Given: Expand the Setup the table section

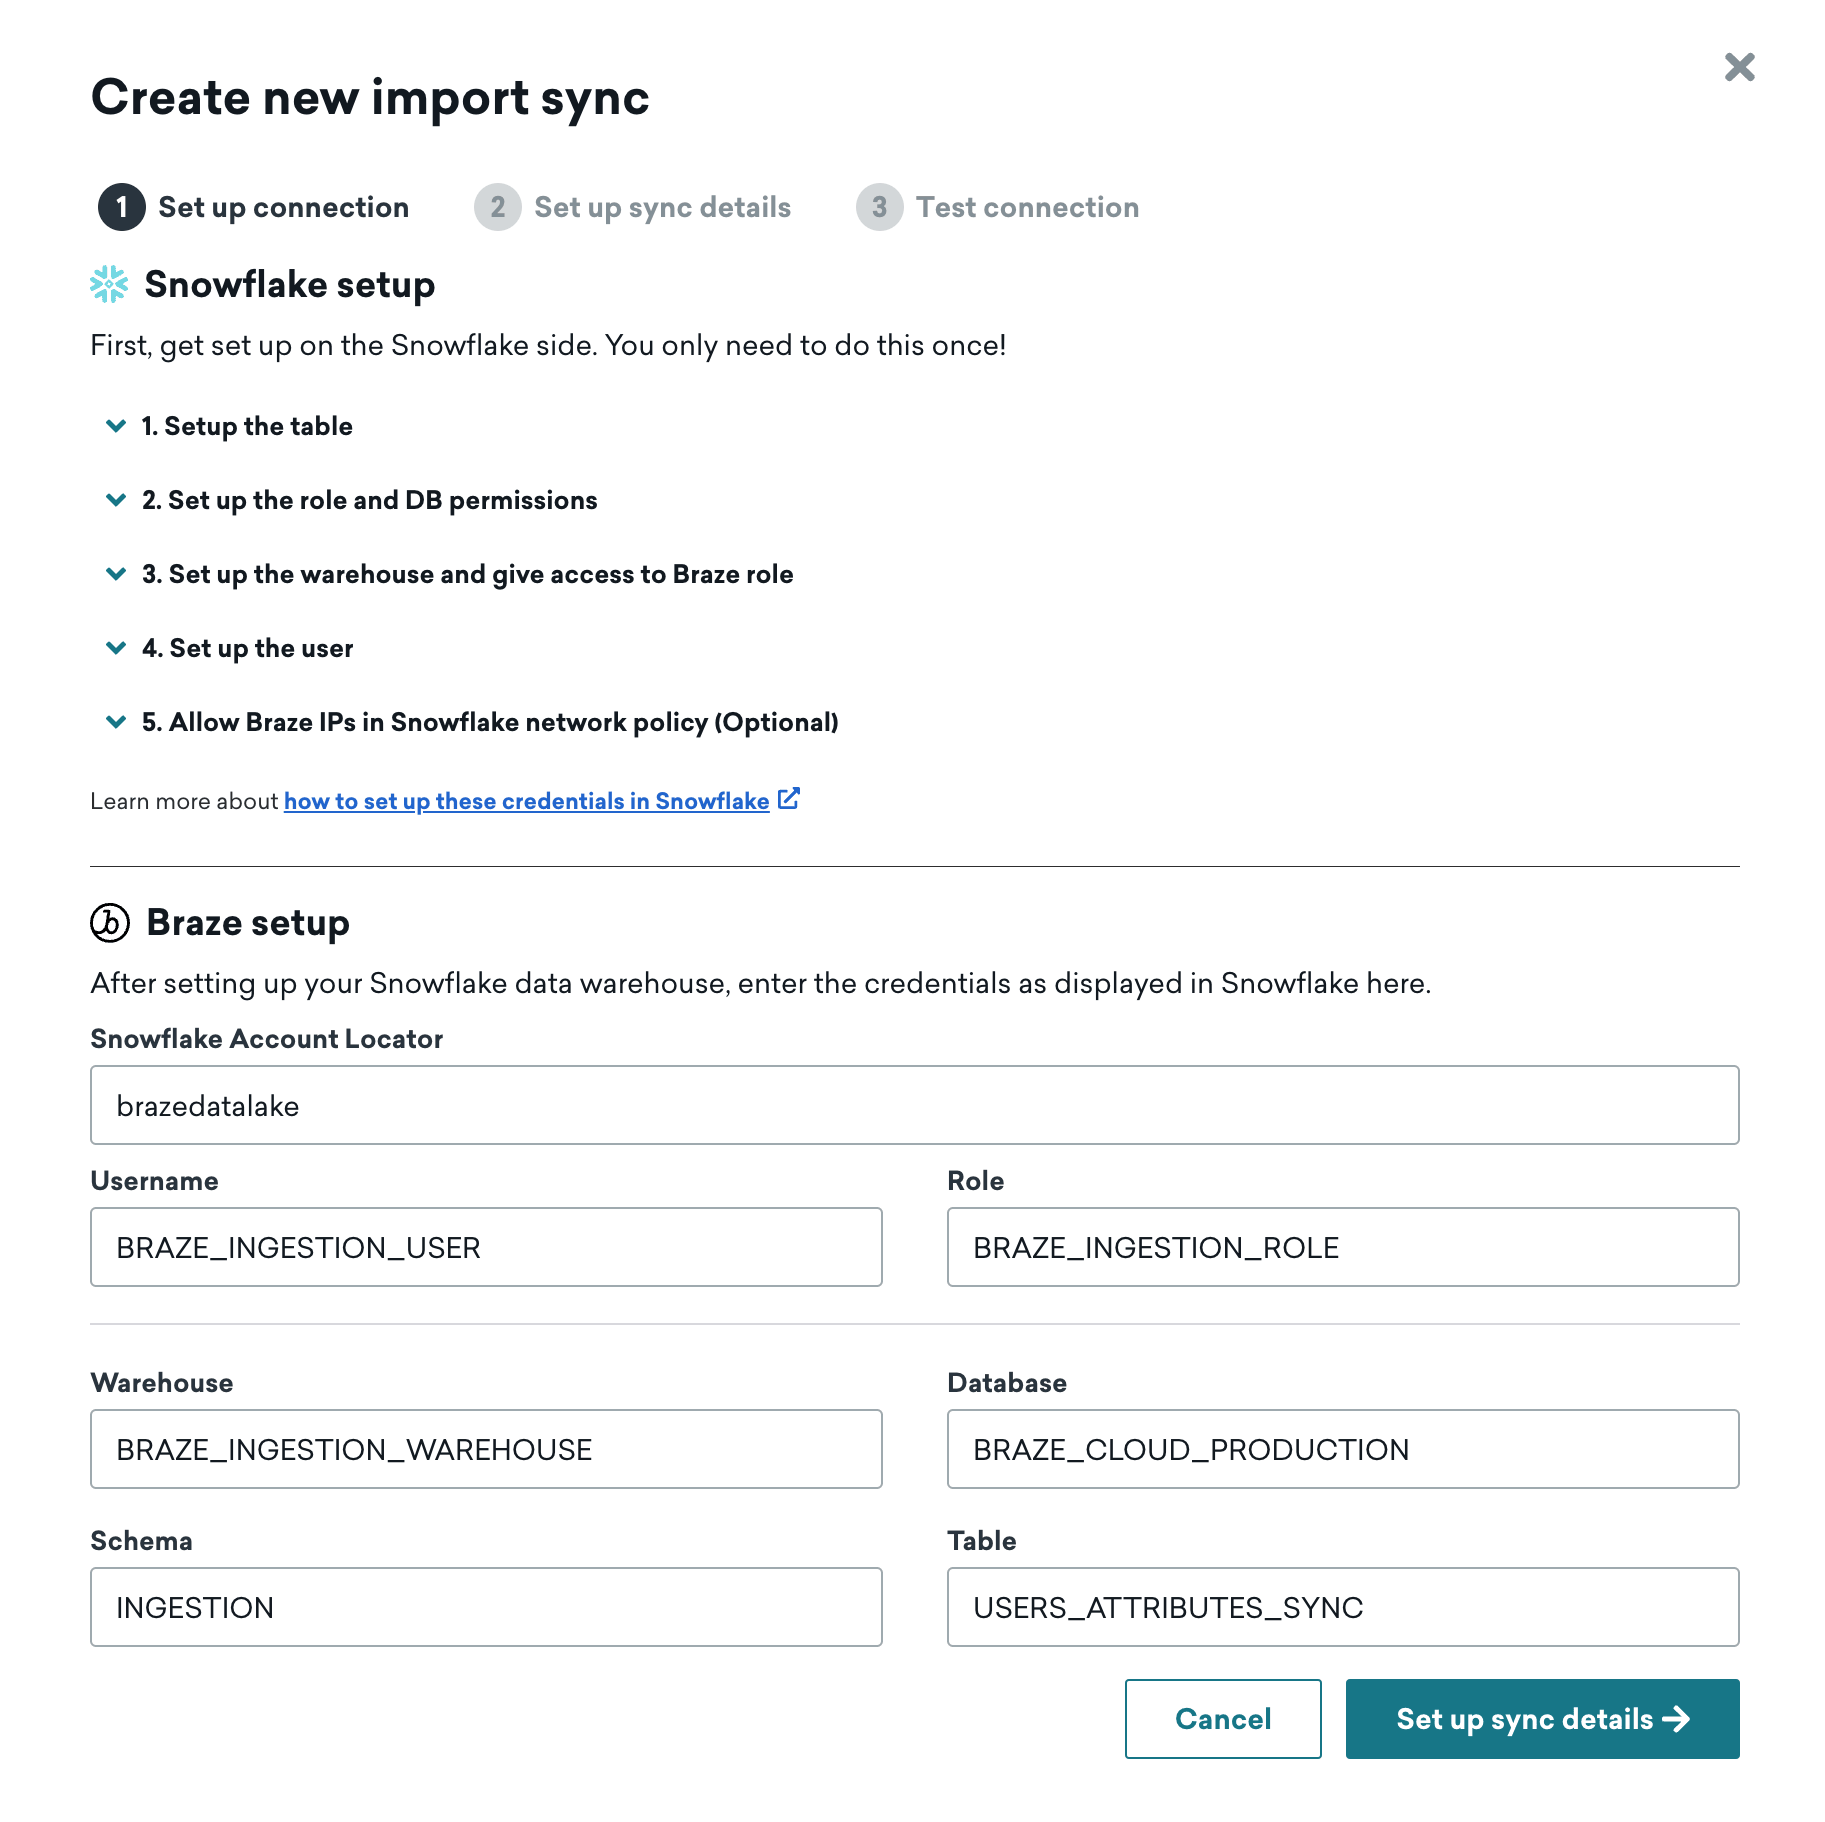Looking at the screenshot, I should 116,426.
